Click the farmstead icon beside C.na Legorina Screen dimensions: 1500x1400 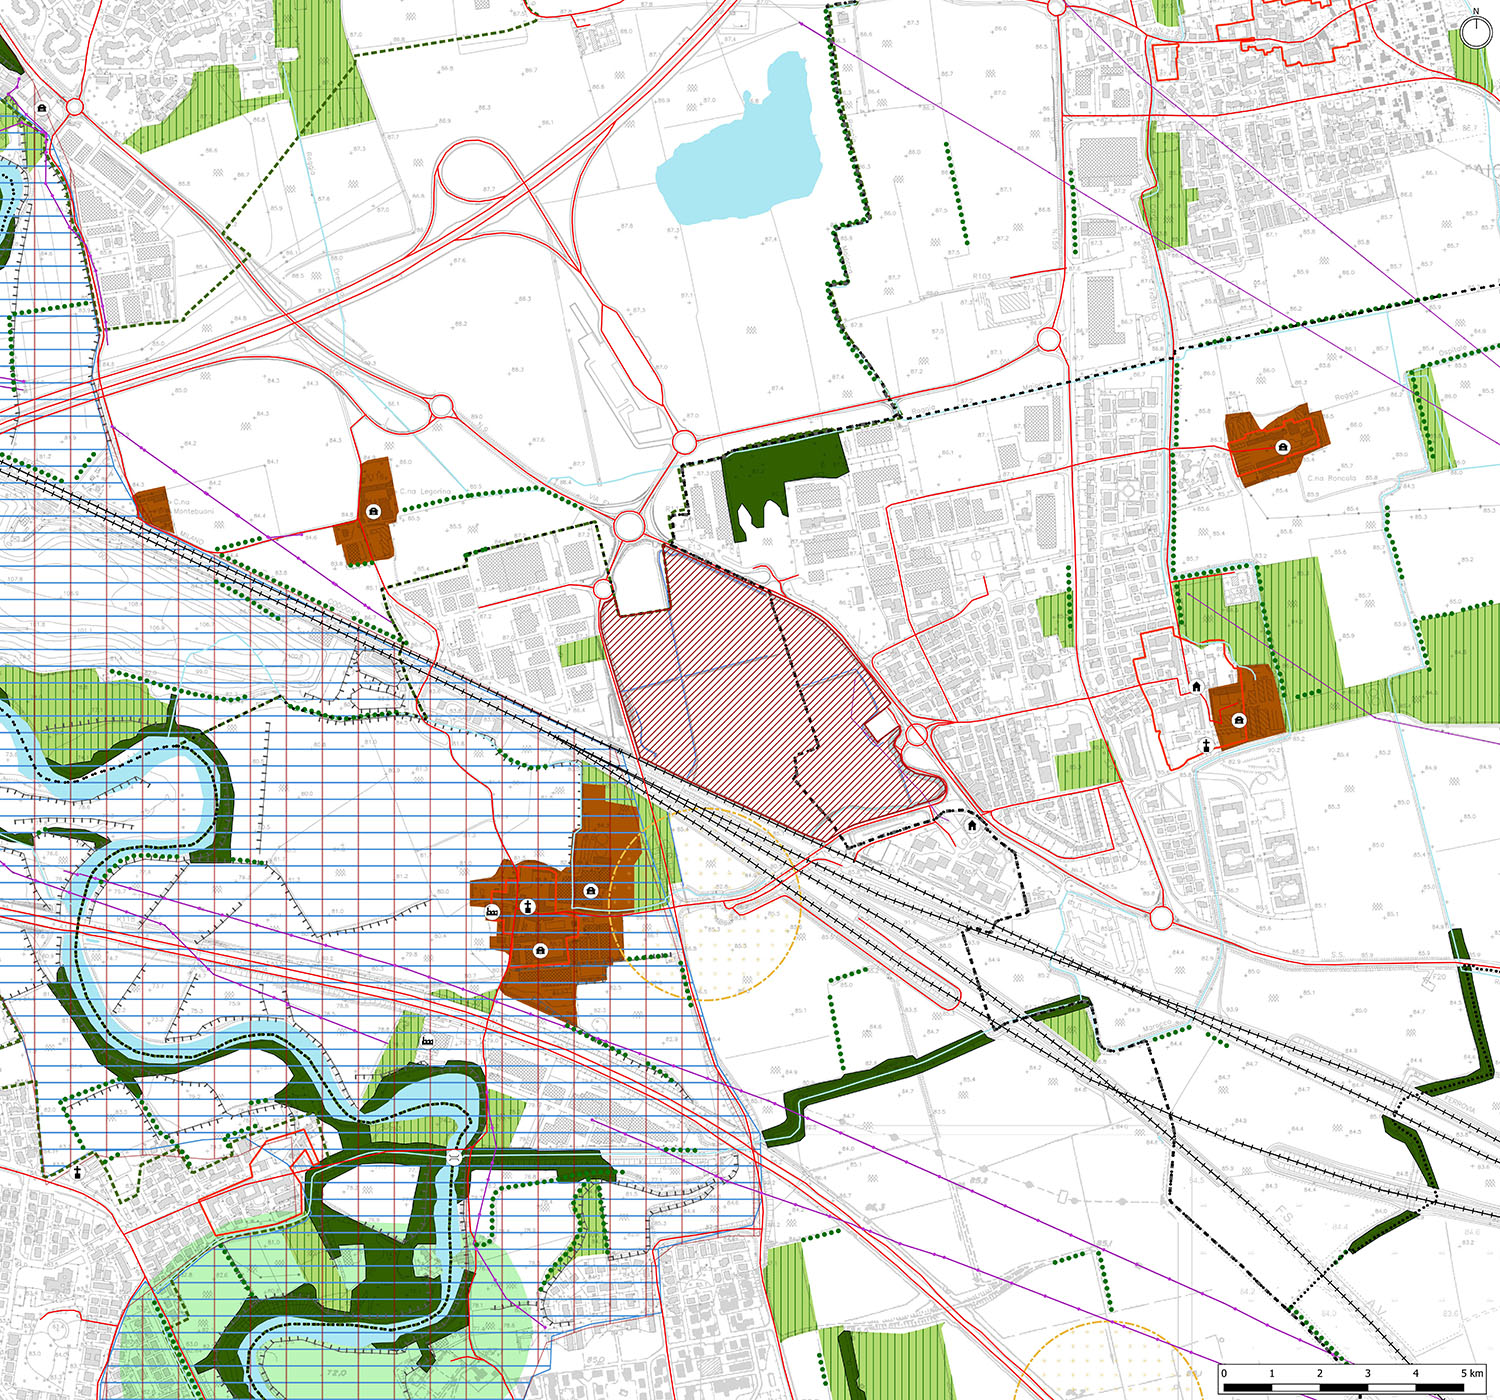(x=373, y=511)
